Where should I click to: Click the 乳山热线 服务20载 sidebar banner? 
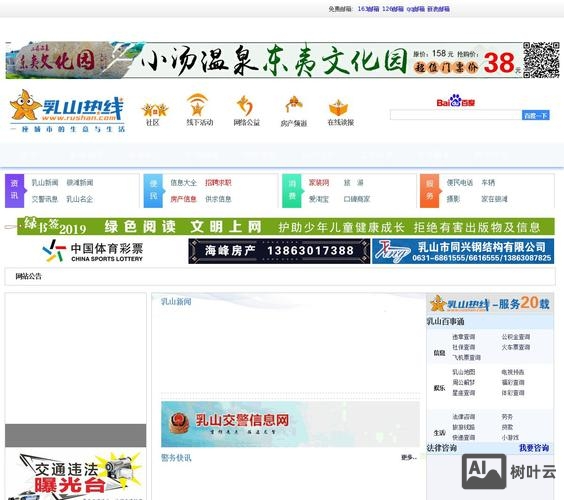tap(490, 304)
